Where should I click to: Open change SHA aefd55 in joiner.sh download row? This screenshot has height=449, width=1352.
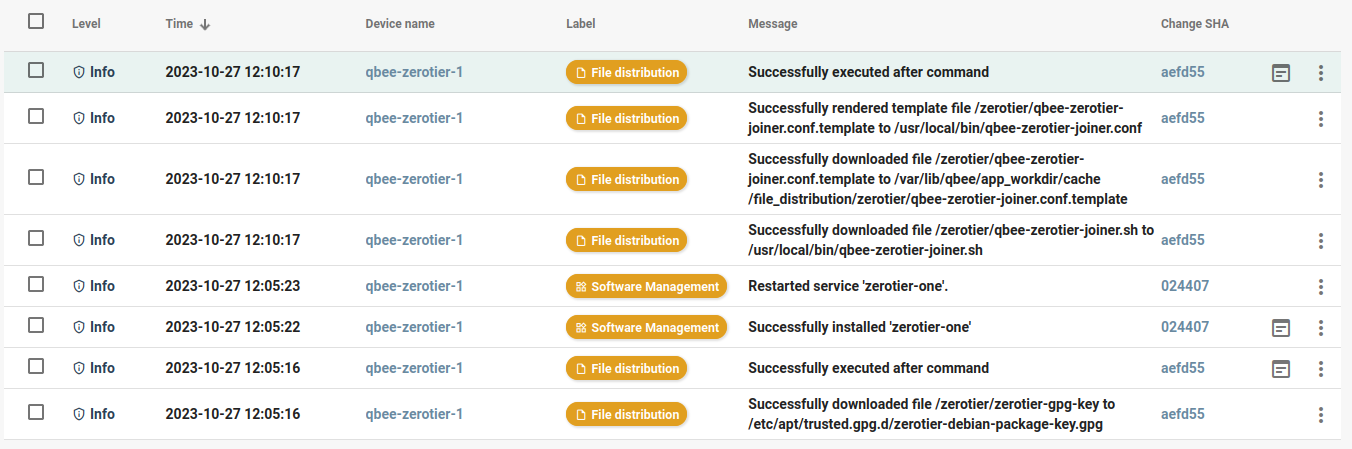pos(1183,240)
